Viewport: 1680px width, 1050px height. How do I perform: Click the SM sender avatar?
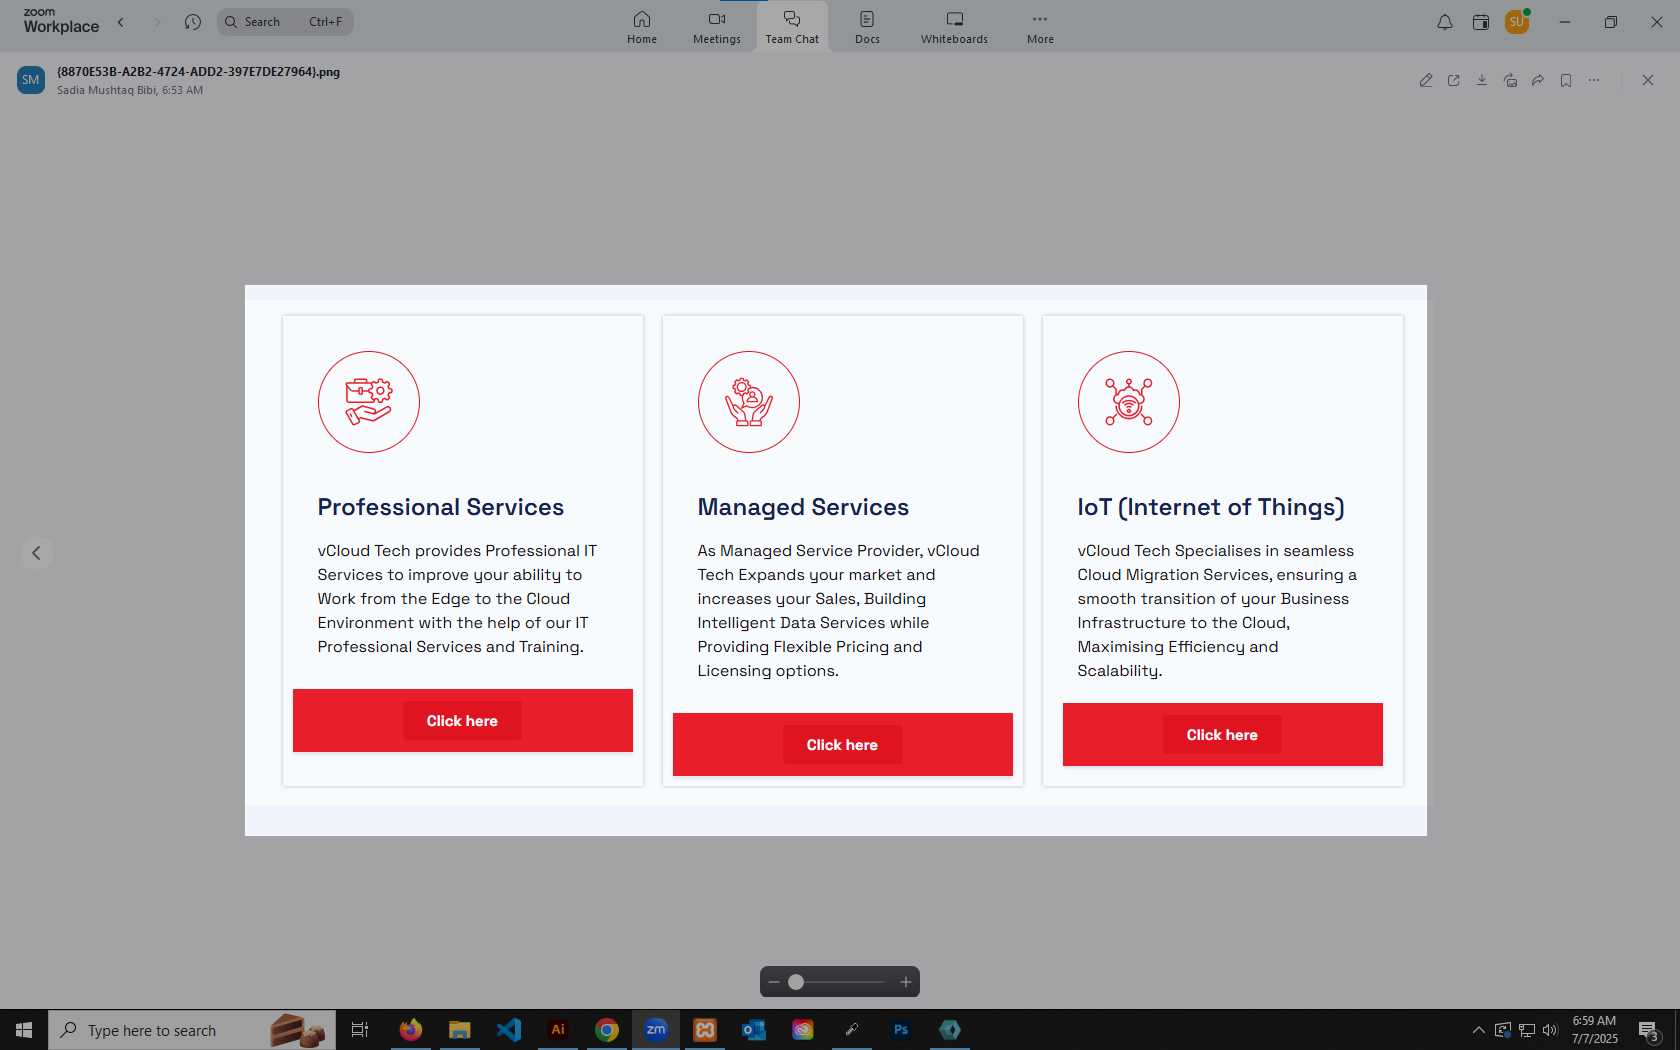pyautogui.click(x=31, y=80)
